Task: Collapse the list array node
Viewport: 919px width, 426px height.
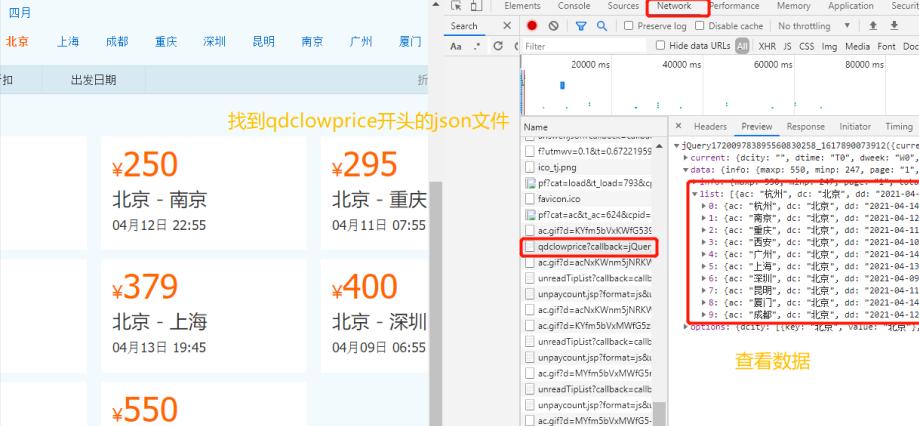Action: point(695,194)
